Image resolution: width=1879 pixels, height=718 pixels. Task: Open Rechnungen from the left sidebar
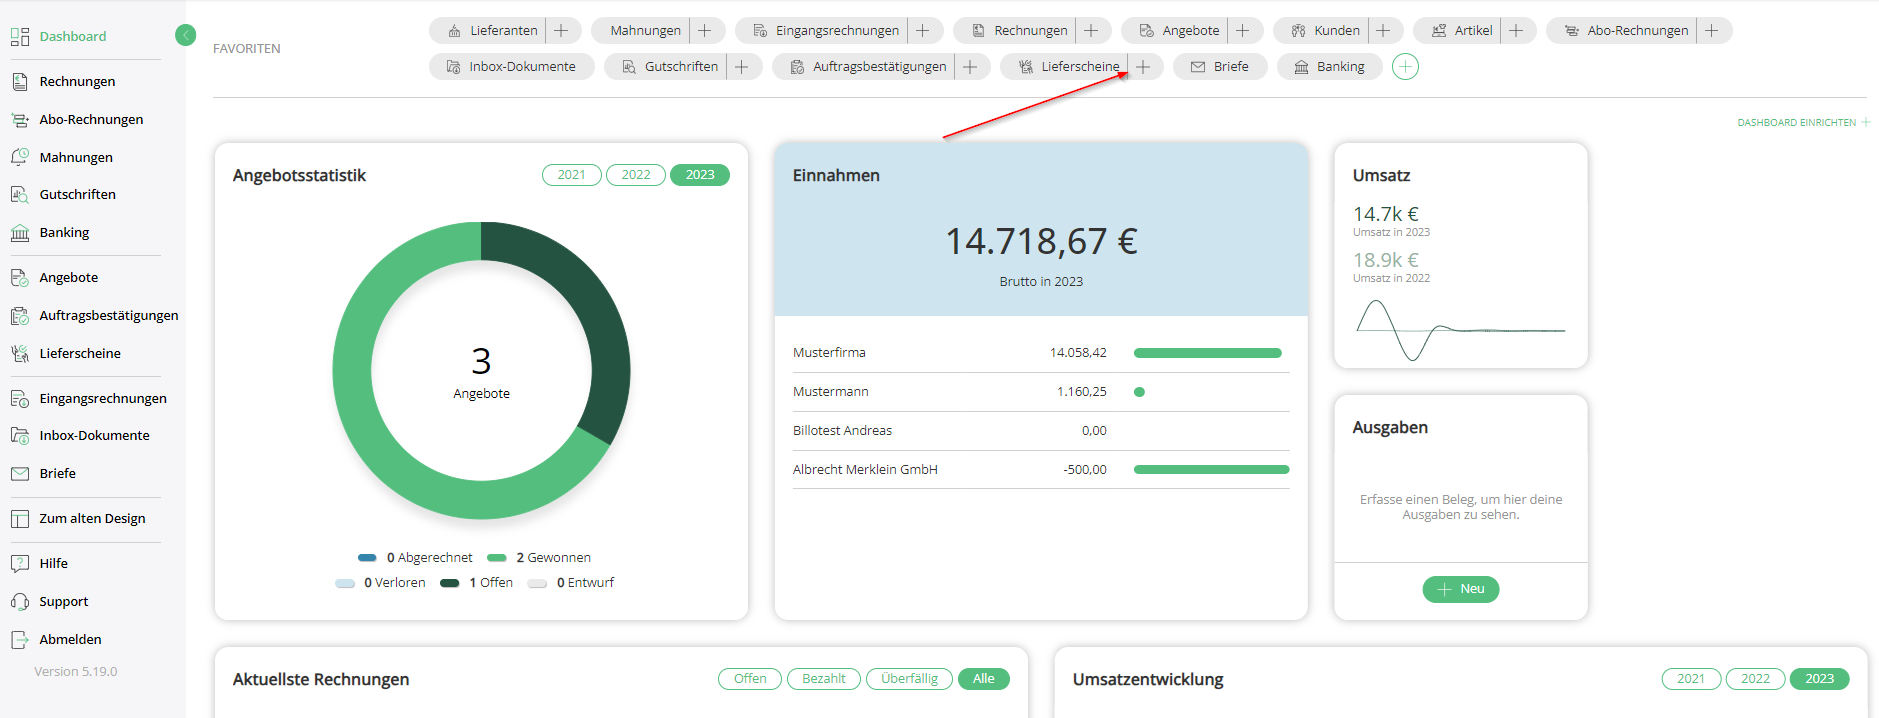pos(77,82)
